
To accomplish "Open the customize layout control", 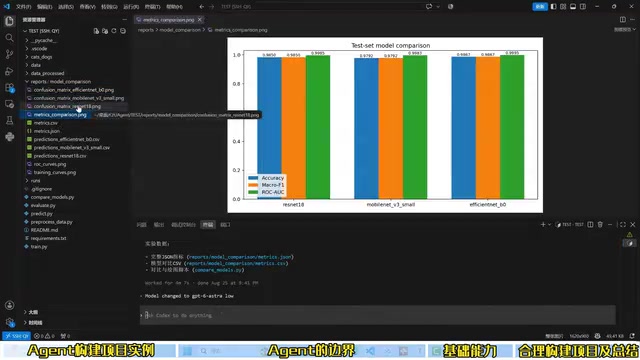I will [563, 7].
